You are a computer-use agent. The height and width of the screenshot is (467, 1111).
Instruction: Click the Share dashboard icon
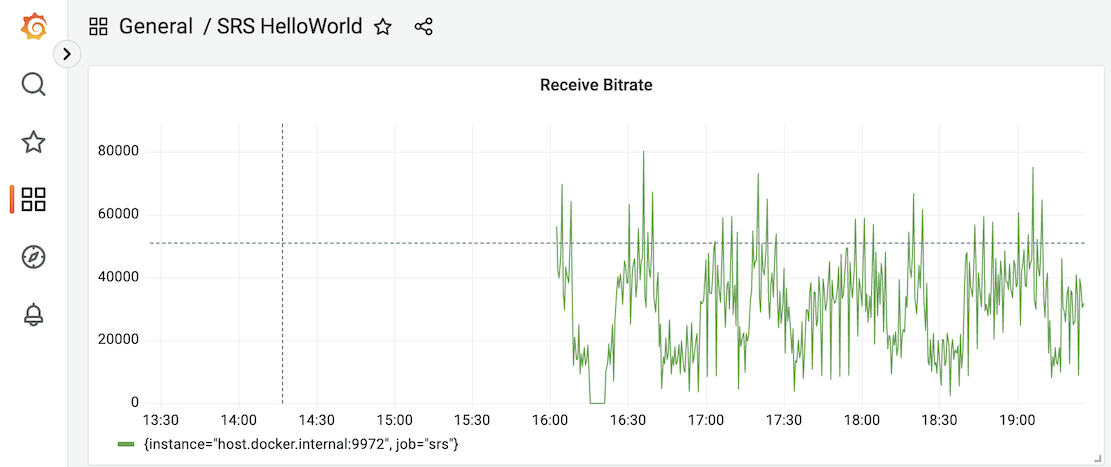[x=423, y=27]
